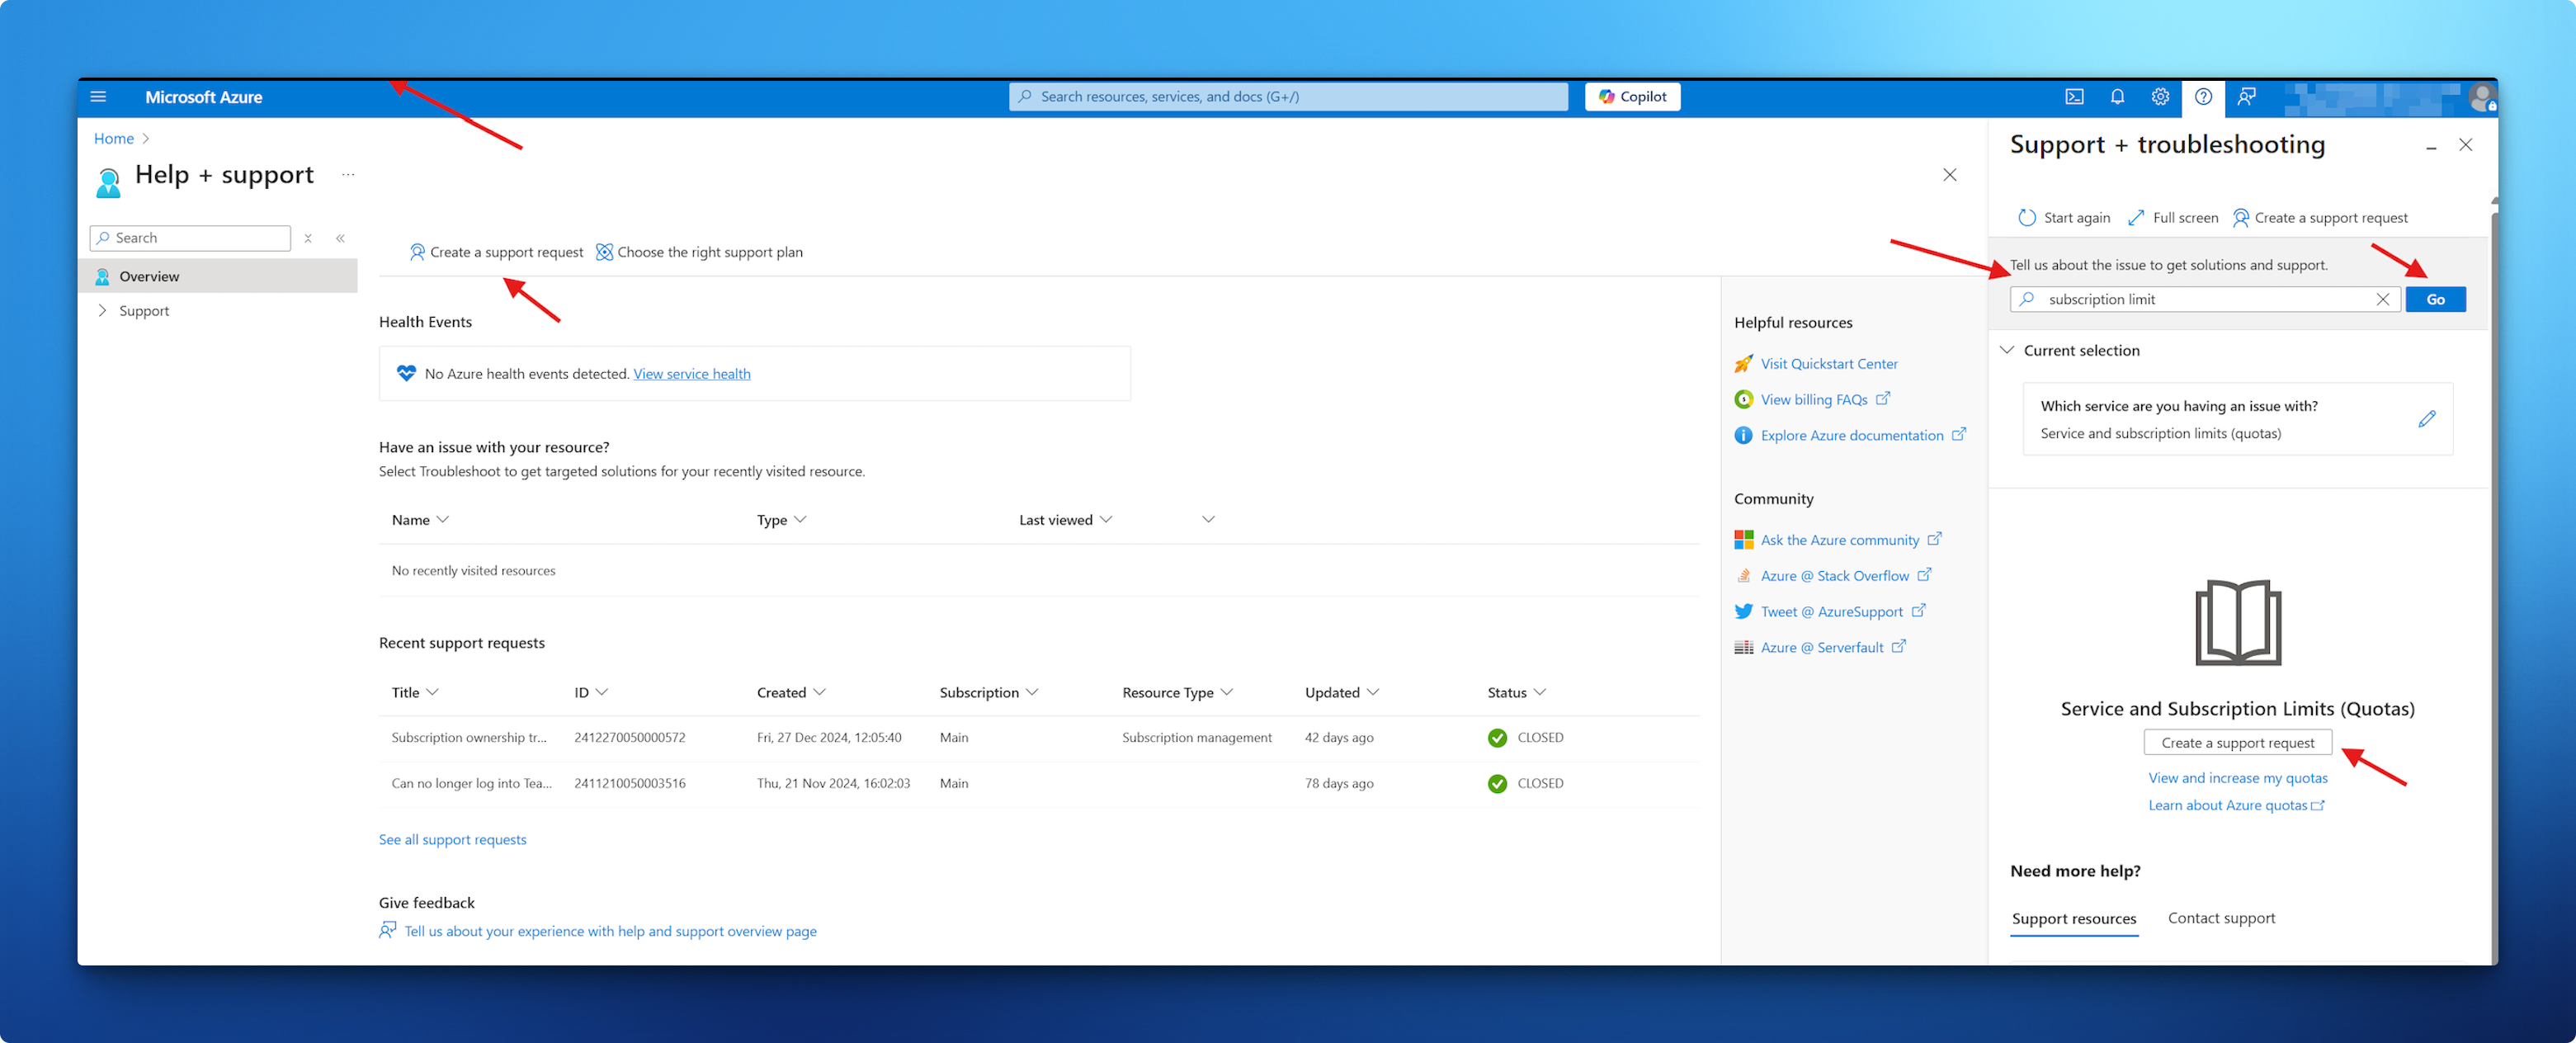Open the feedback icon in header
2576x1043 pixels.
[x=2246, y=97]
